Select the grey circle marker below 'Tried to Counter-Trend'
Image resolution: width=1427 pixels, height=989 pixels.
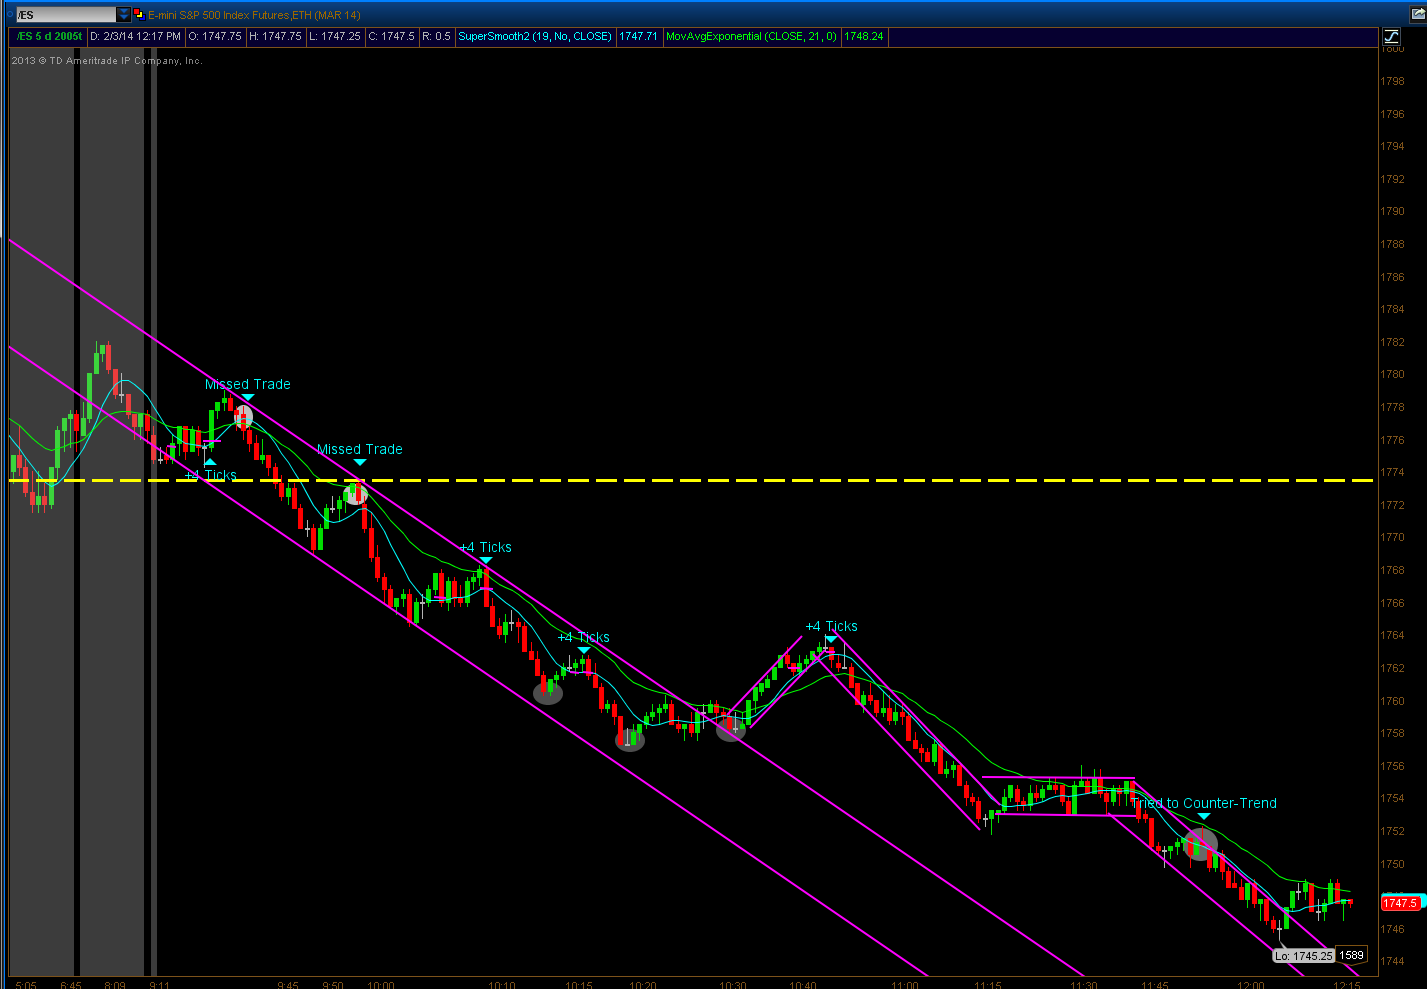(1200, 844)
